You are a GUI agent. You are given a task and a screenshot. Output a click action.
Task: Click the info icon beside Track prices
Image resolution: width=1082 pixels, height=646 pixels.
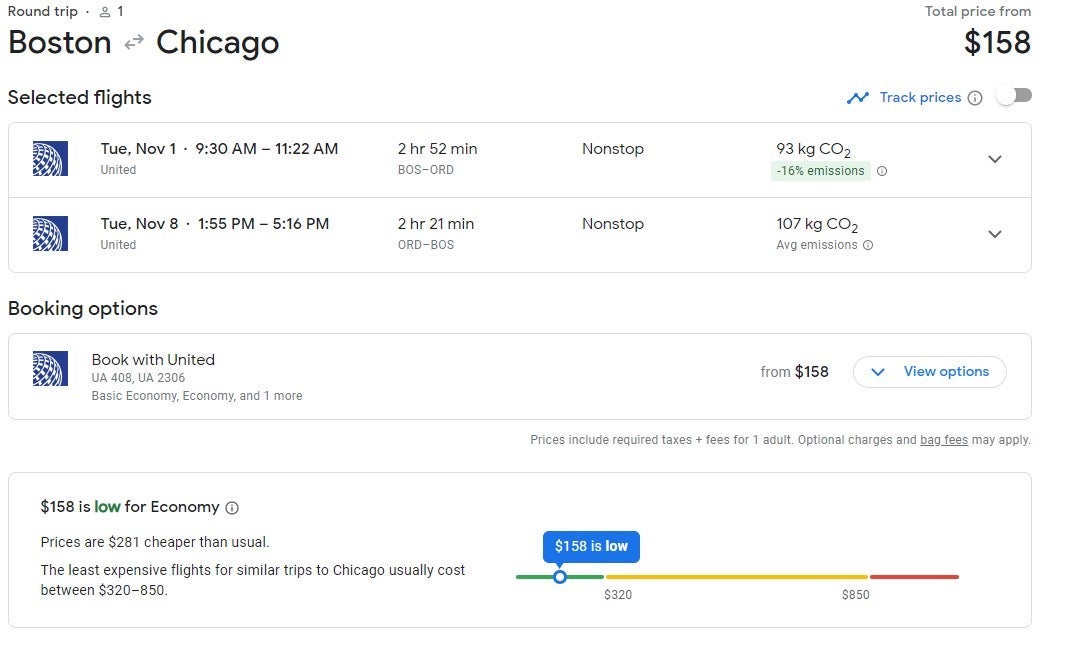[x=975, y=98]
